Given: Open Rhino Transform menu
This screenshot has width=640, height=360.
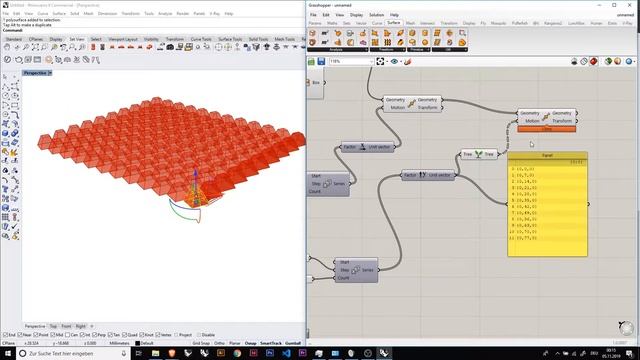Looking at the screenshot, I should pyautogui.click(x=131, y=13).
